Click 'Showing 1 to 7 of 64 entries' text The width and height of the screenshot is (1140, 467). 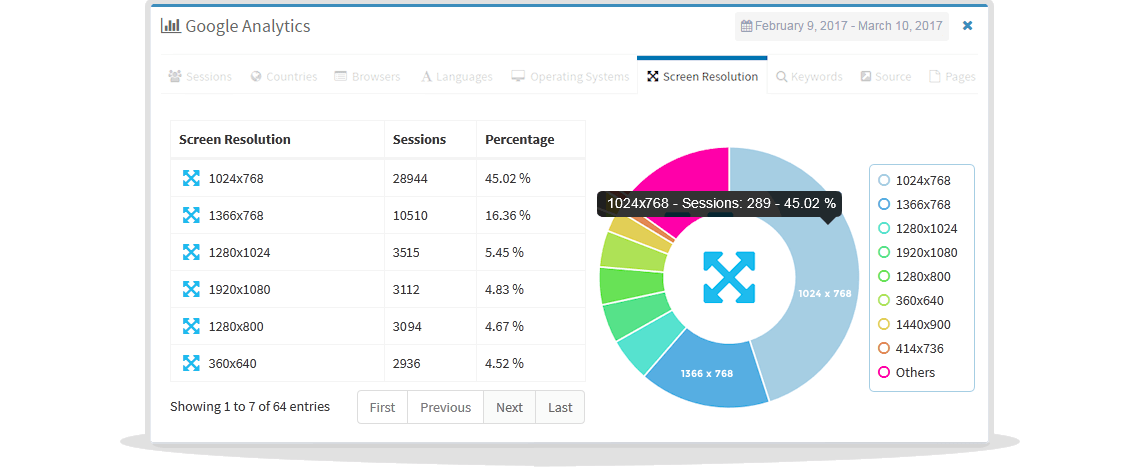tap(250, 407)
